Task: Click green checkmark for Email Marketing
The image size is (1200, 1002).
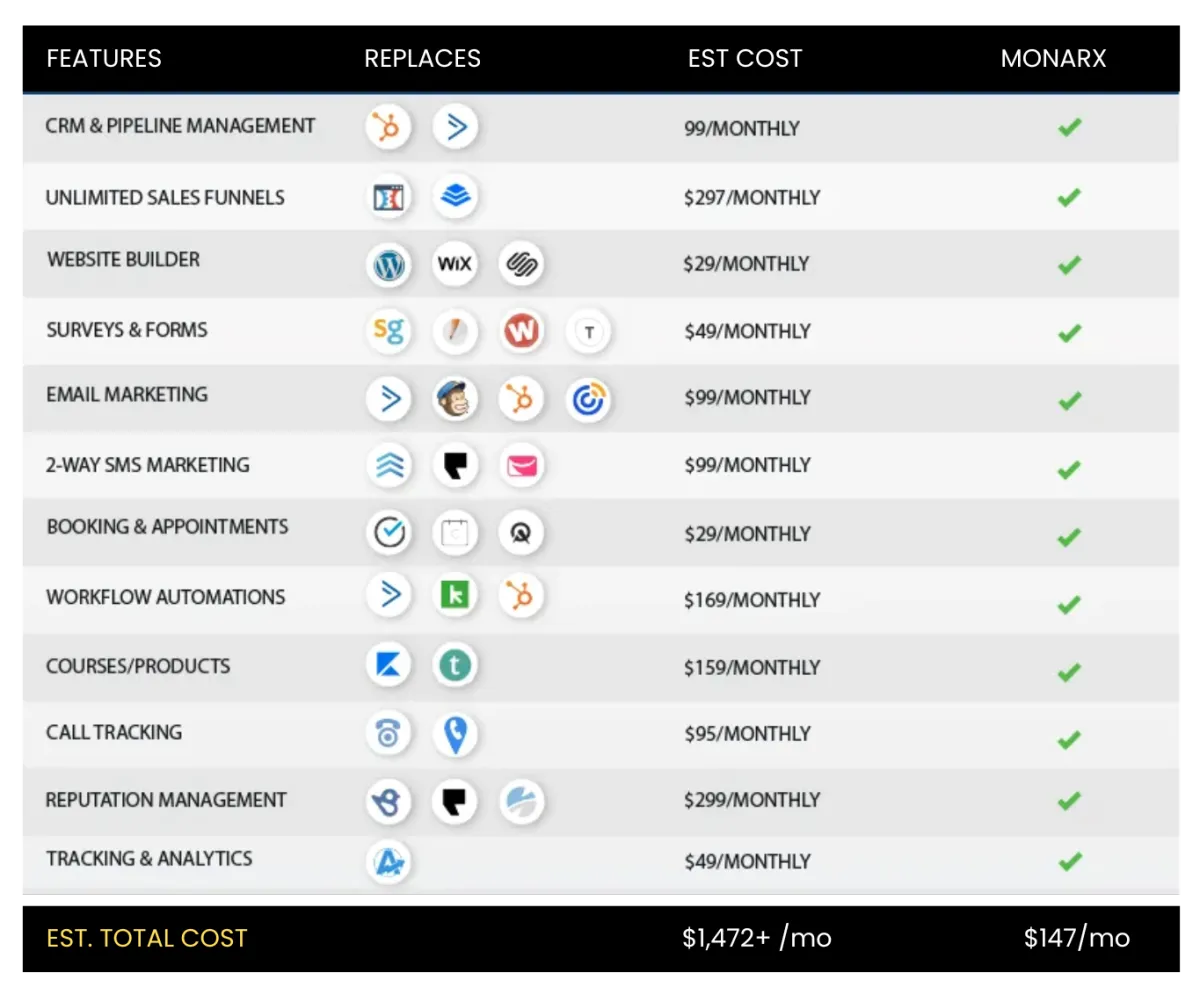Action: [1069, 401]
